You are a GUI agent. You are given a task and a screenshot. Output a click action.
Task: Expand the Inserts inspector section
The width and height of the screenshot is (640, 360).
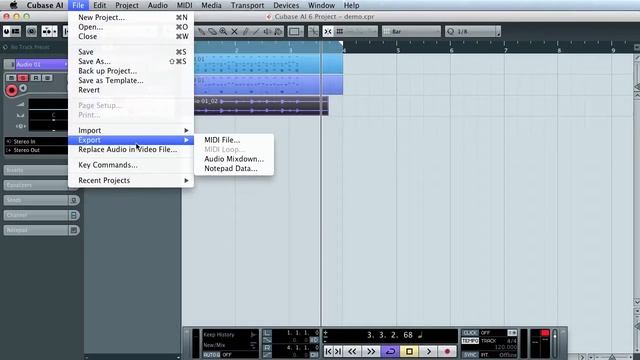click(x=36, y=170)
